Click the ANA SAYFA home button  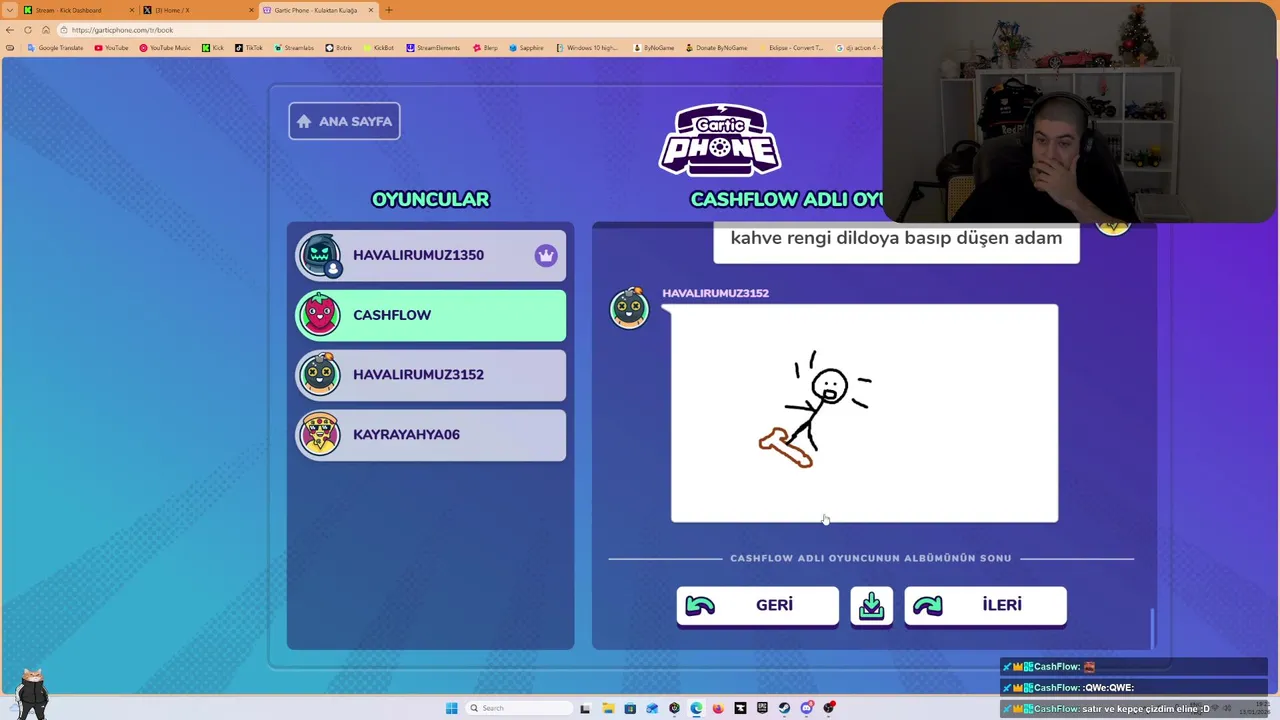tap(344, 121)
